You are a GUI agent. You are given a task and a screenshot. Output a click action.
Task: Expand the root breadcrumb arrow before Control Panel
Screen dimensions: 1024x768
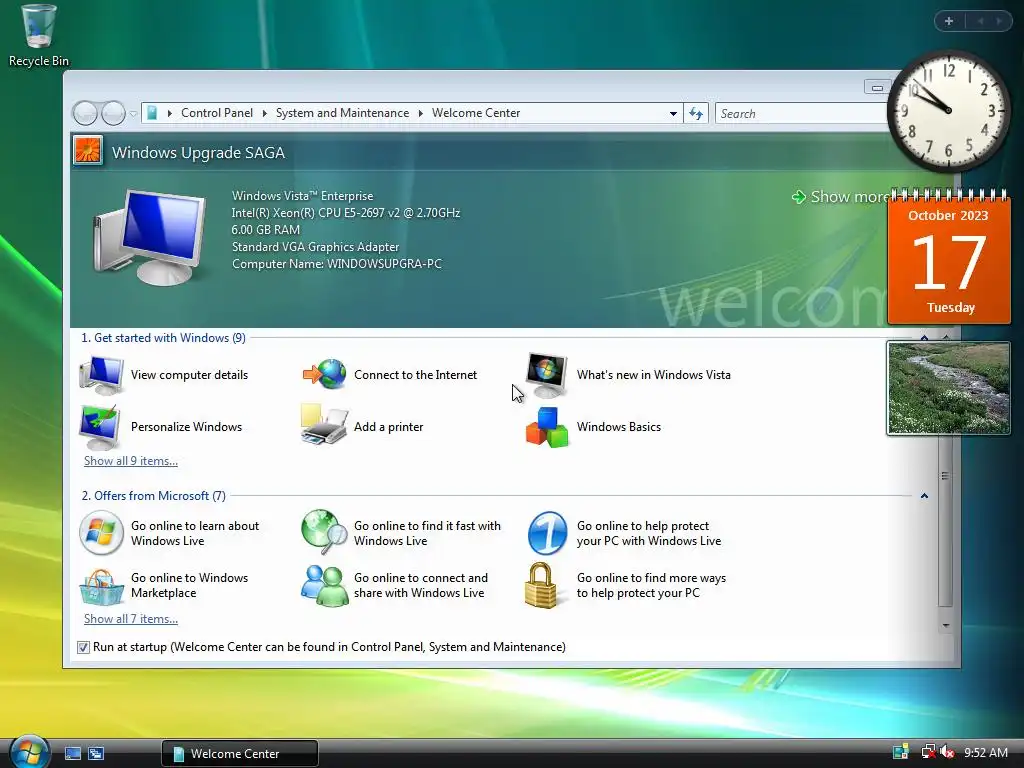[170, 114]
